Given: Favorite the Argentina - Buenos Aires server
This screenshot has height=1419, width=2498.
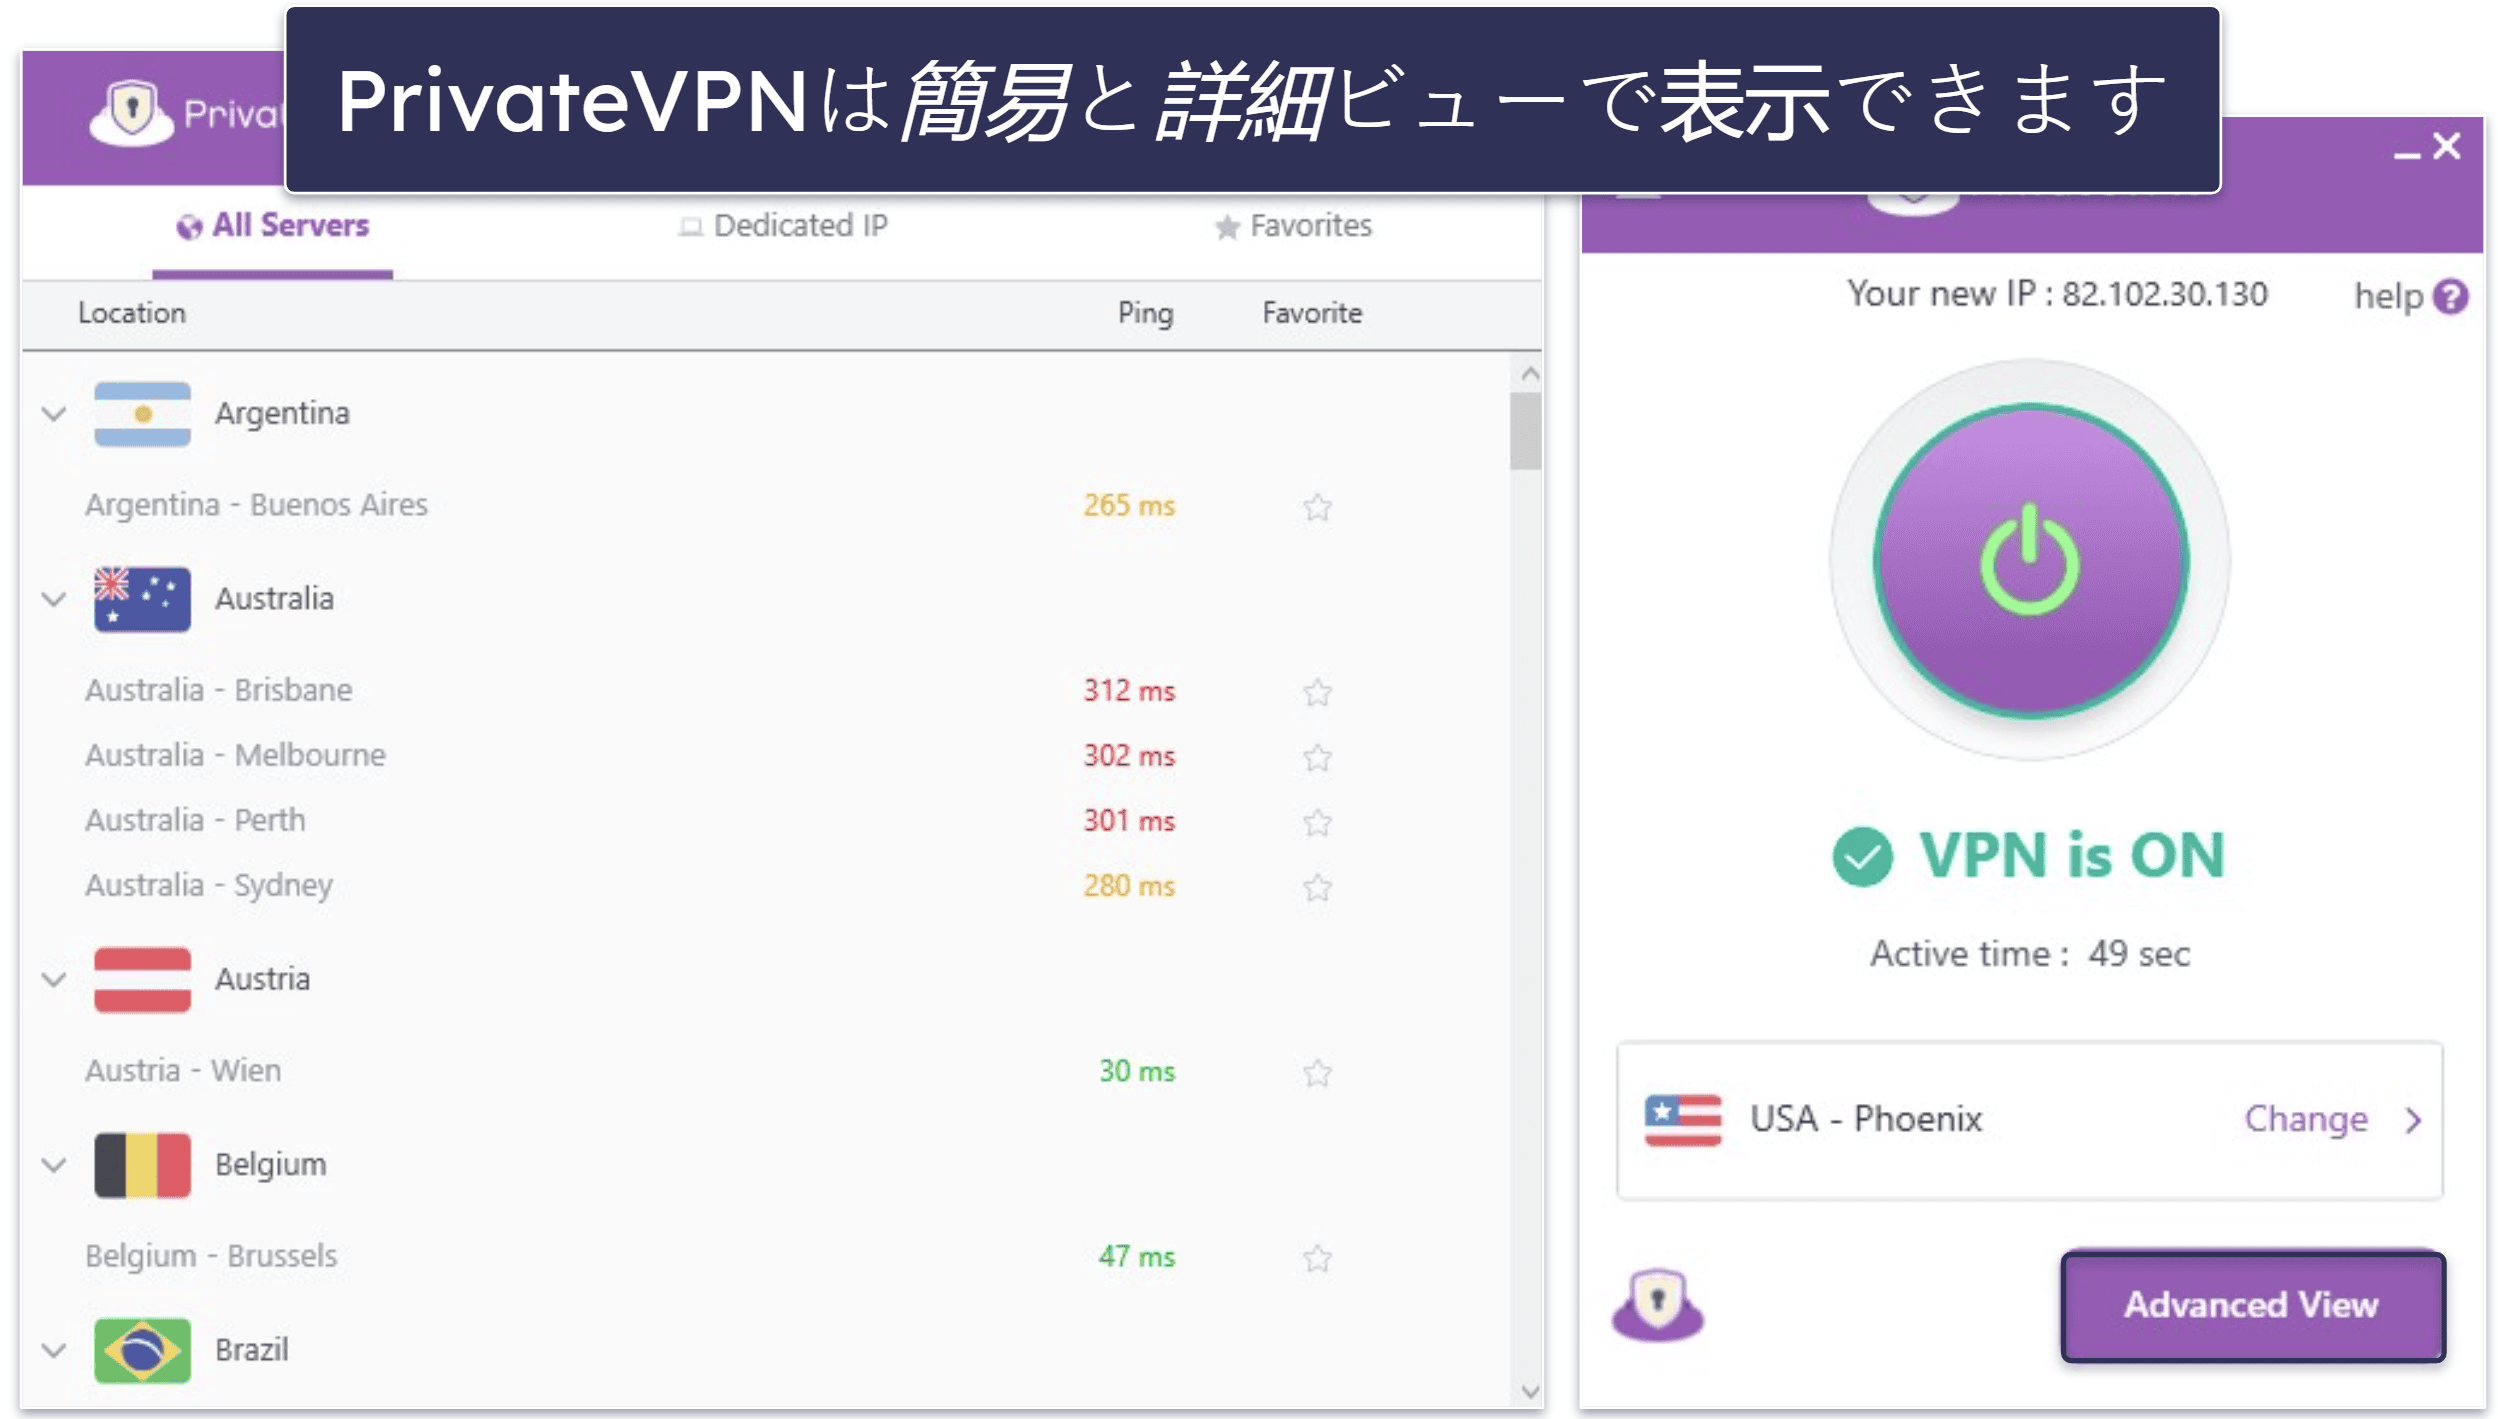Looking at the screenshot, I should click(x=1318, y=507).
